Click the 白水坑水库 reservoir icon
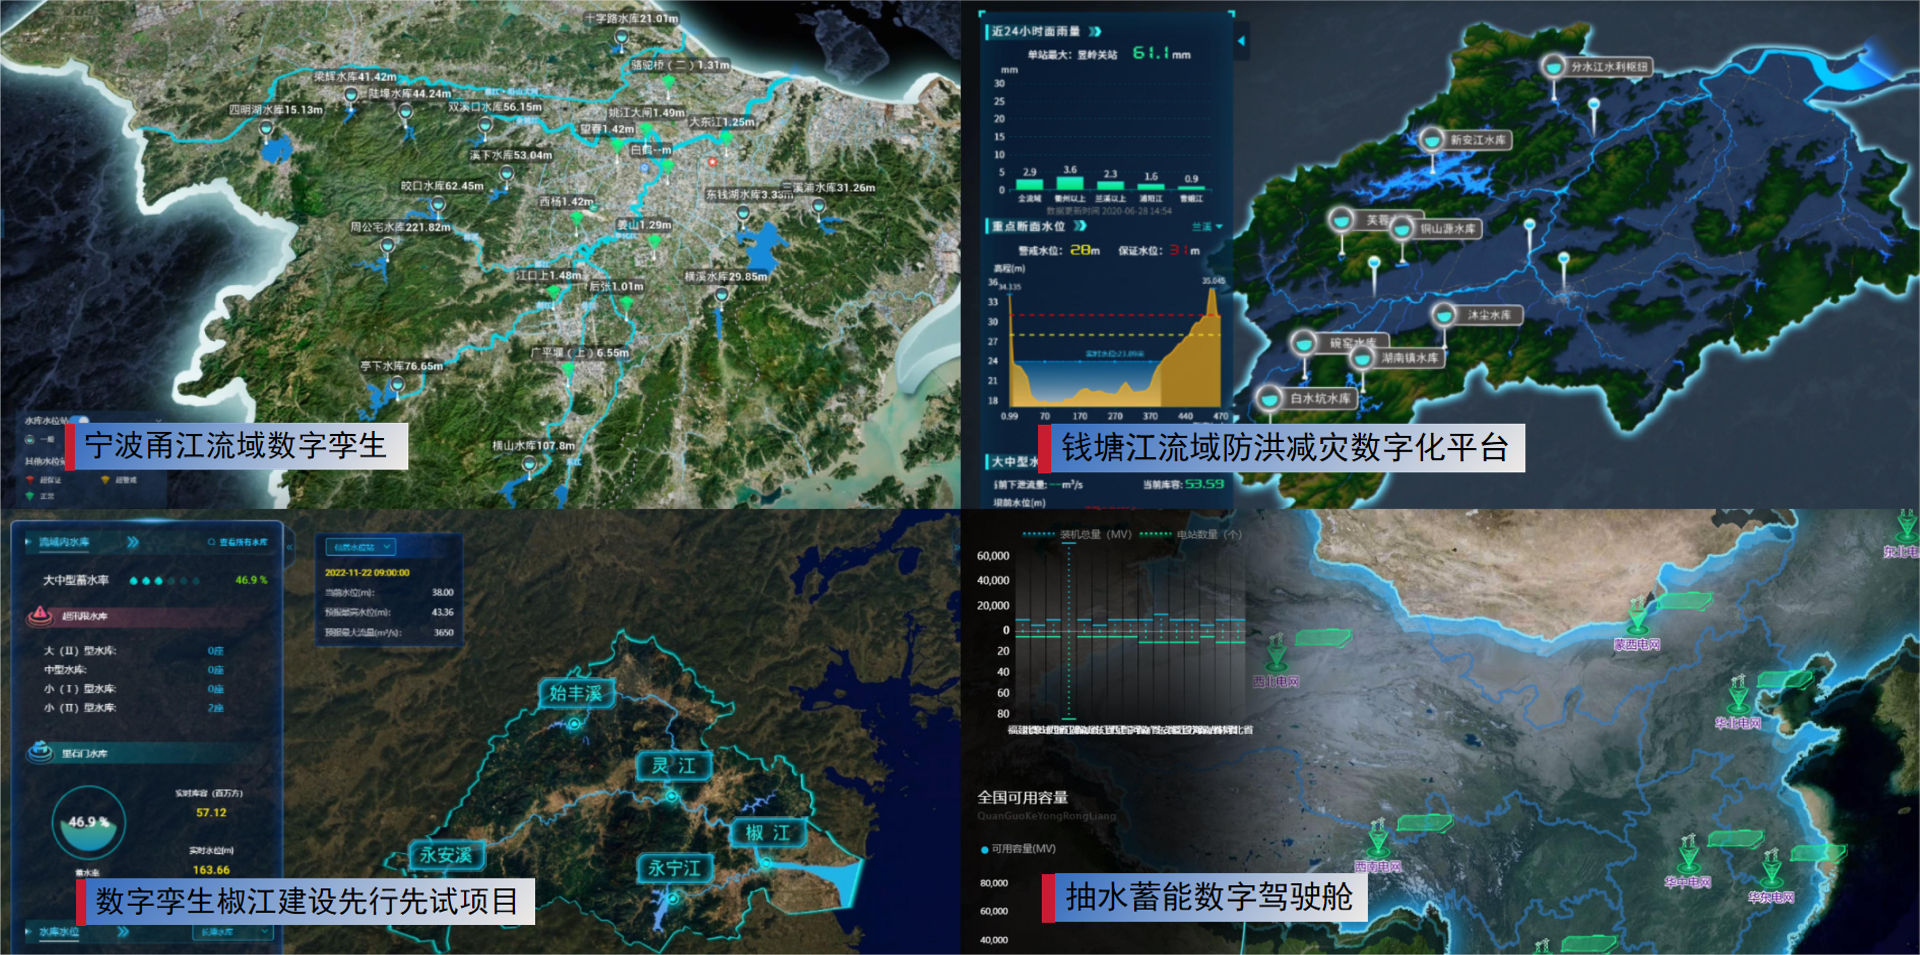 [1269, 399]
